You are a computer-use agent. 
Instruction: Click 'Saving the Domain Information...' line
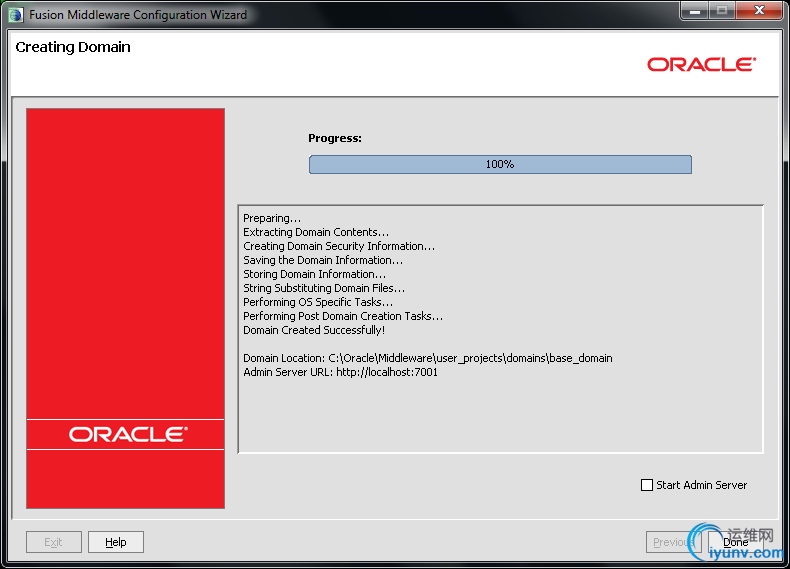point(323,260)
